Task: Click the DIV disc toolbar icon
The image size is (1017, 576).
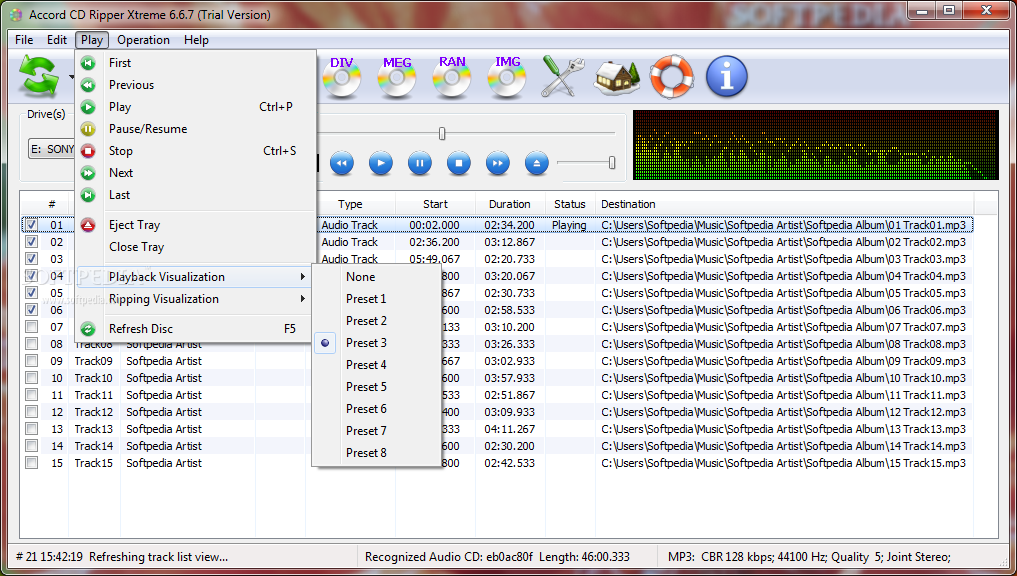Action: [342, 77]
